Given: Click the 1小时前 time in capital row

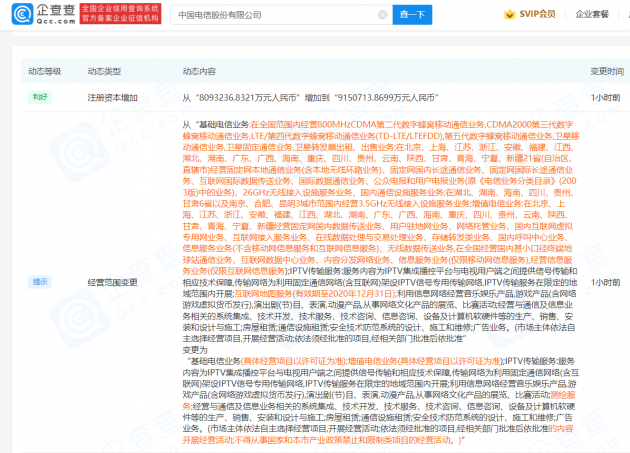Looking at the screenshot, I should tap(606, 97).
